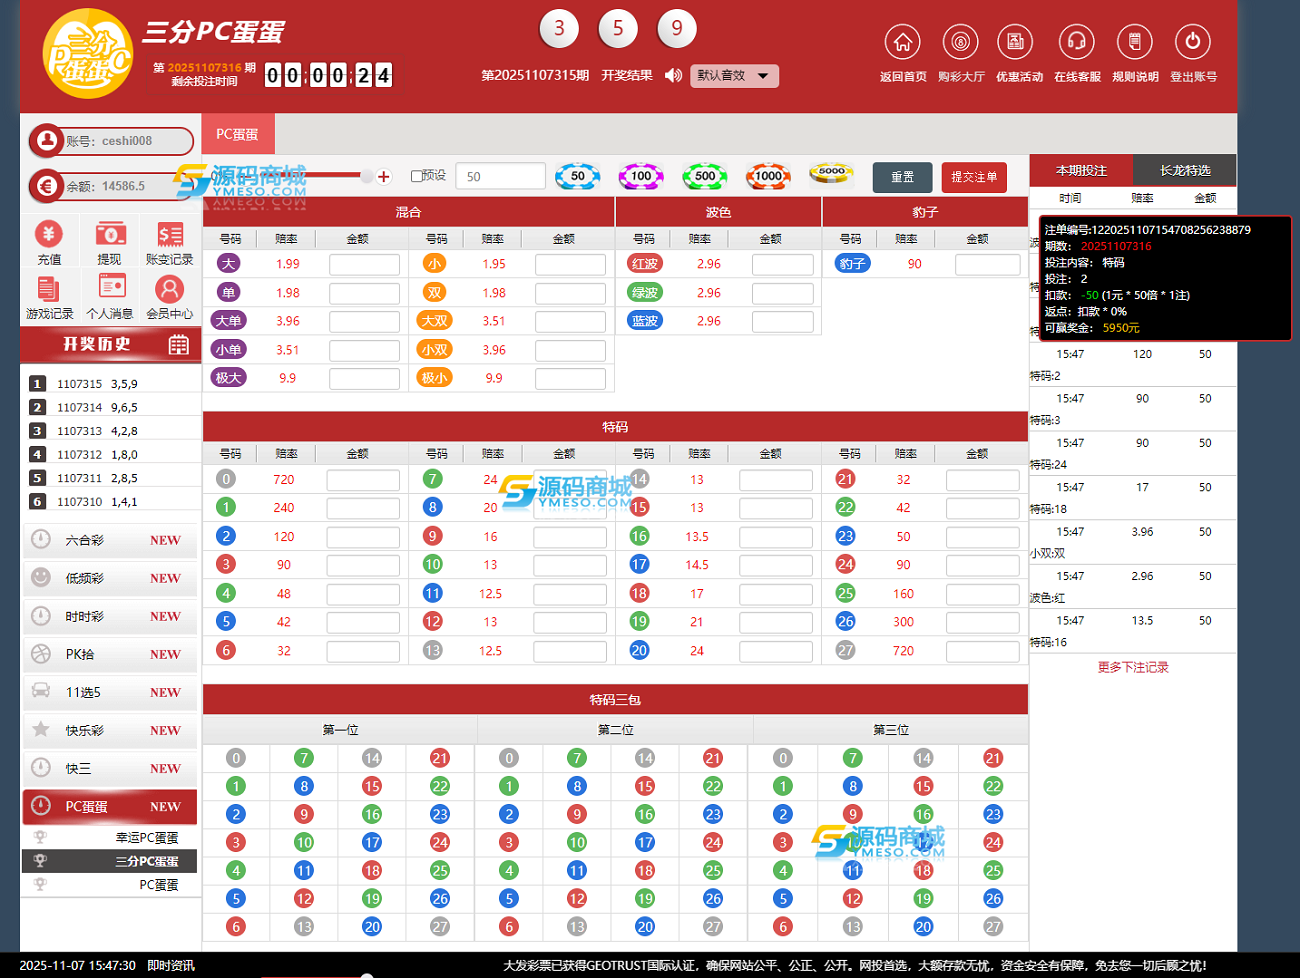This screenshot has height=978, width=1300.
Task: Select the 500 green betting chip
Action: pos(705,177)
